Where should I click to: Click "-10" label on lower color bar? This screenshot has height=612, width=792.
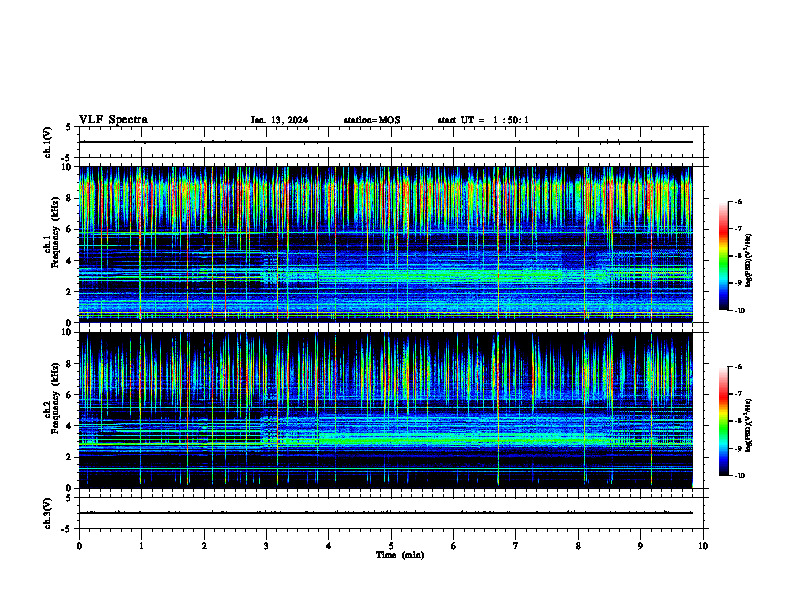click(739, 476)
